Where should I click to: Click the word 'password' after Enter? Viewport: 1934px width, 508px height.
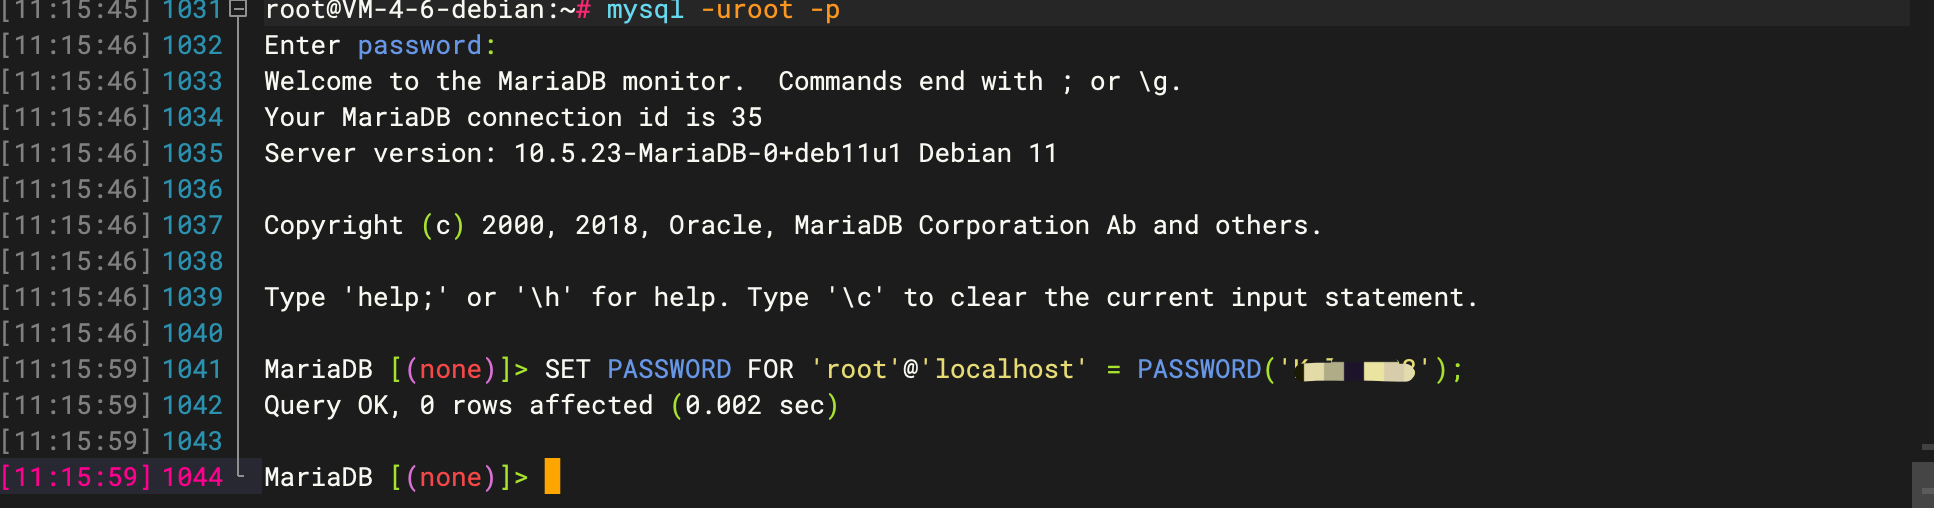click(x=420, y=46)
